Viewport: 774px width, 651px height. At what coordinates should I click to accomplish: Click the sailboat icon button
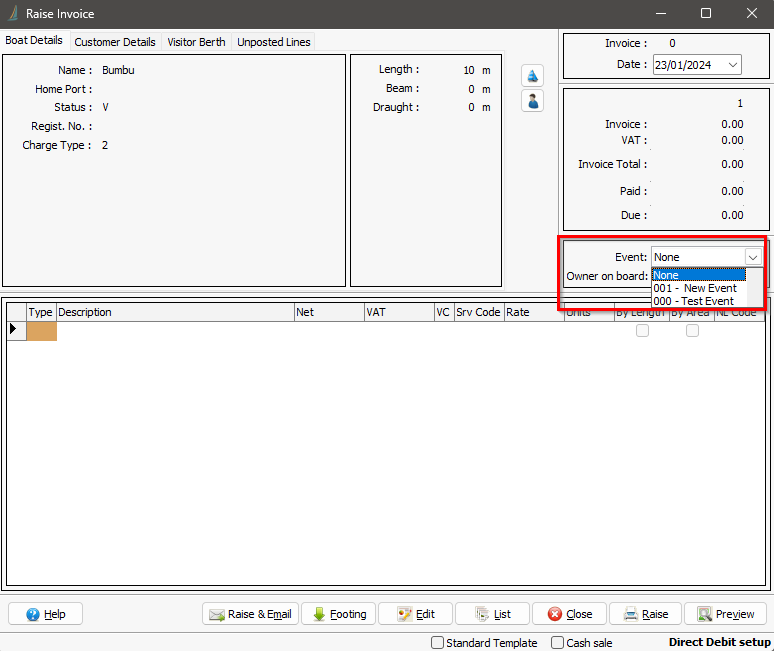[533, 76]
